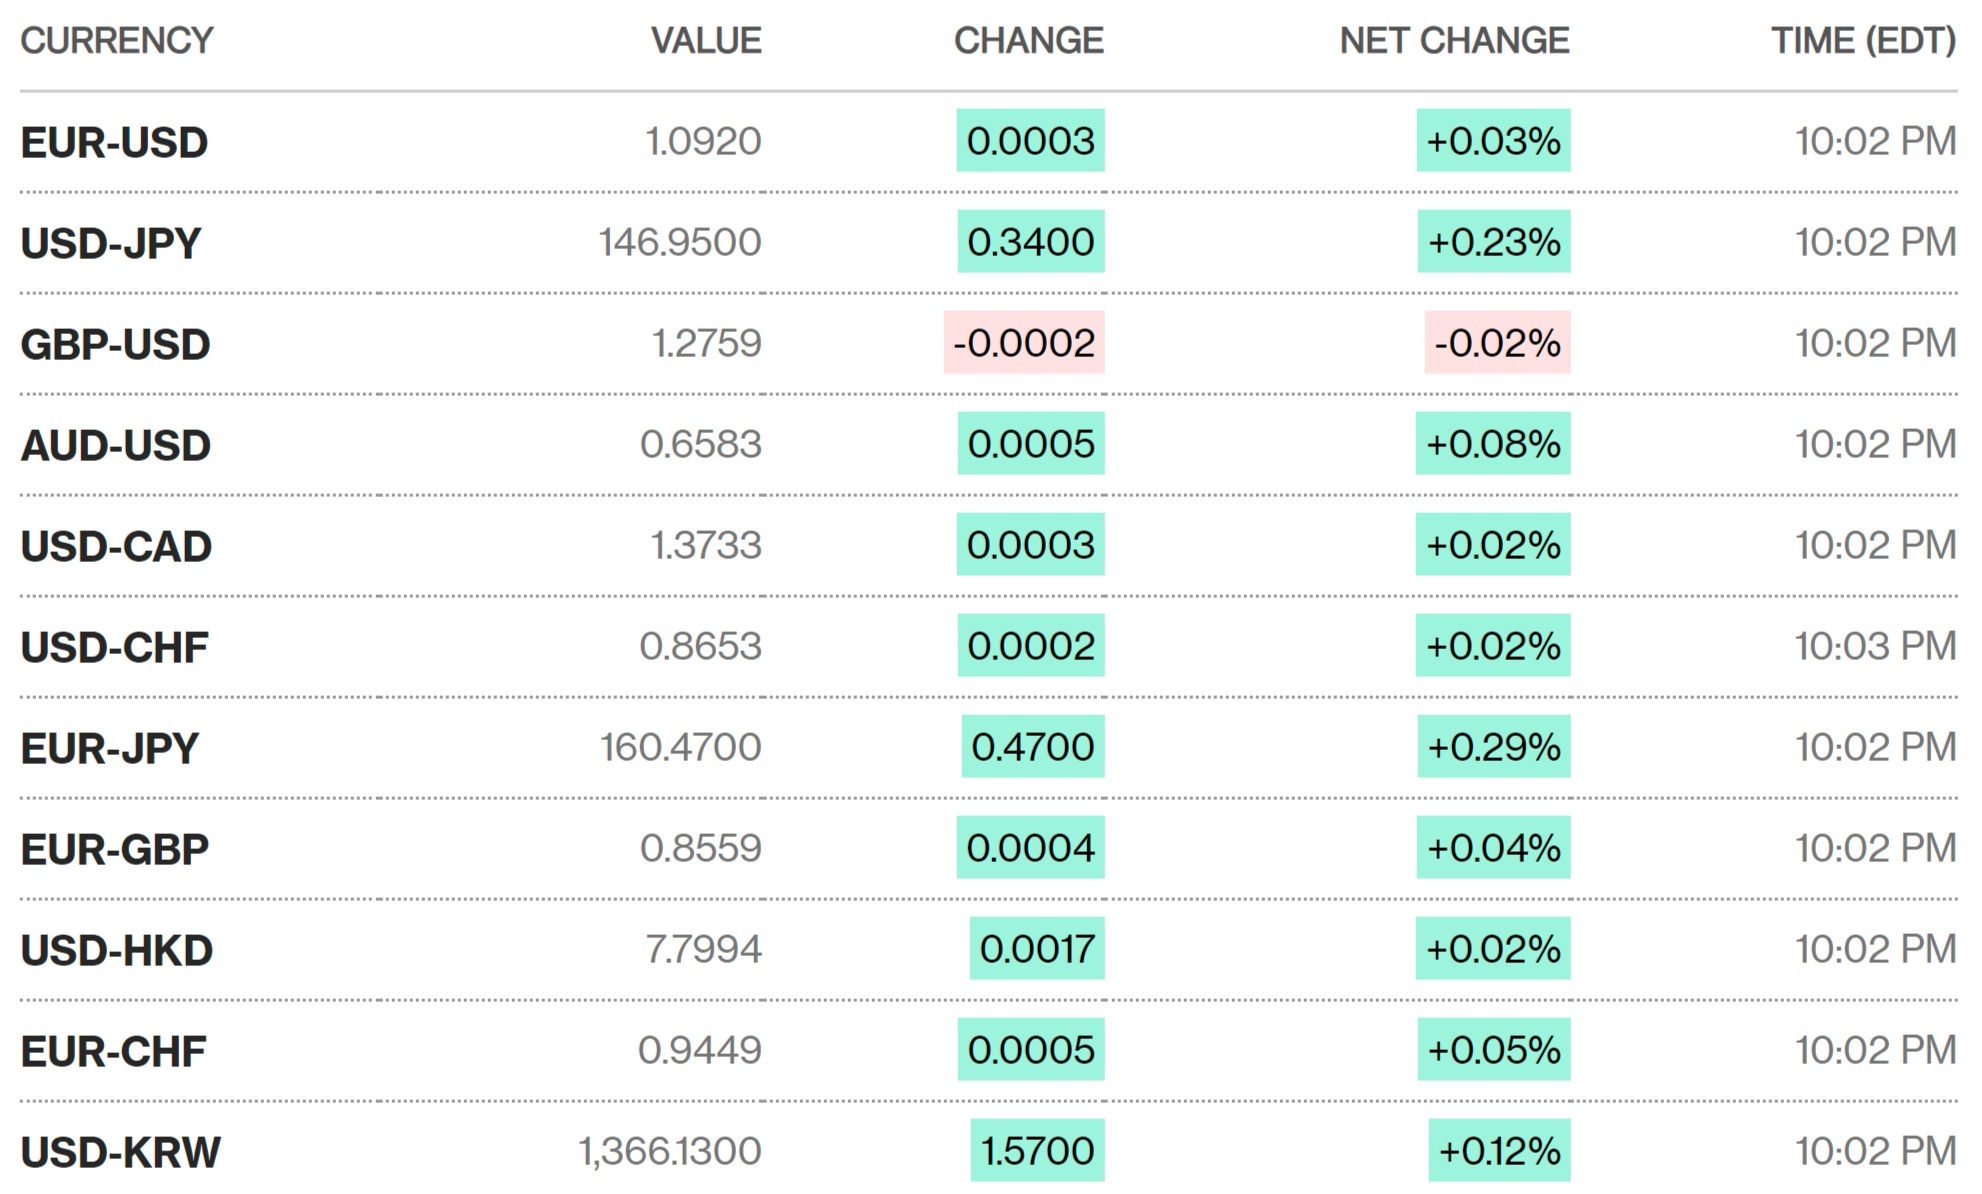The height and width of the screenshot is (1194, 1982).
Task: Open the USD-KRW quote link
Action: click(x=120, y=1152)
